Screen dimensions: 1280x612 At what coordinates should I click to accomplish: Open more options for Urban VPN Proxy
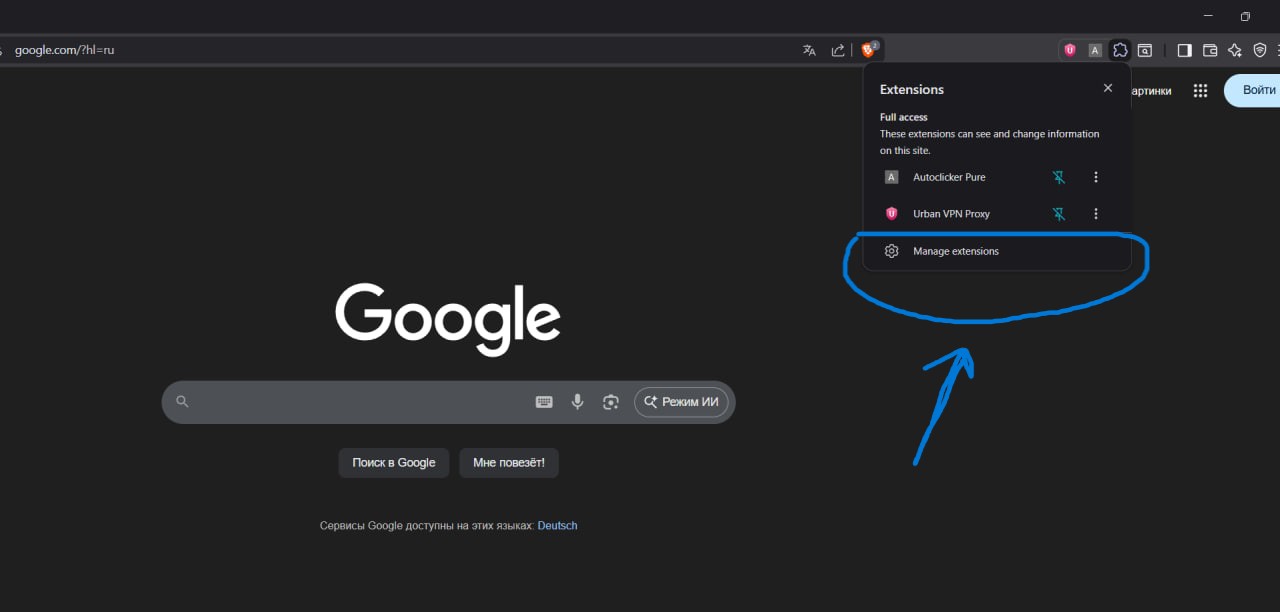click(x=1096, y=214)
